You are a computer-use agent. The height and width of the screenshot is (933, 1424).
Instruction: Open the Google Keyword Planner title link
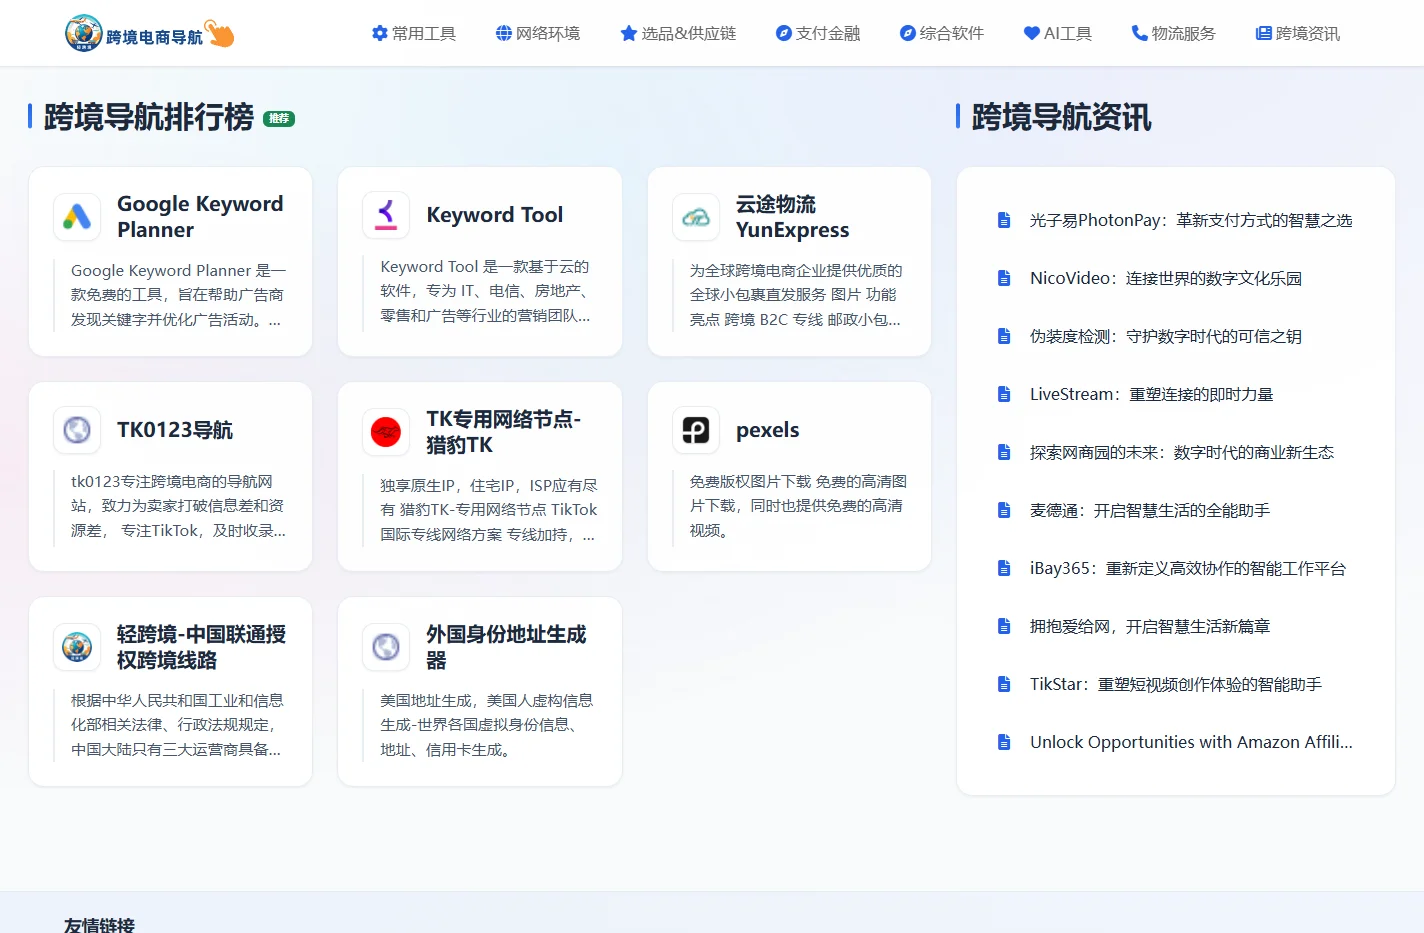tap(200, 217)
